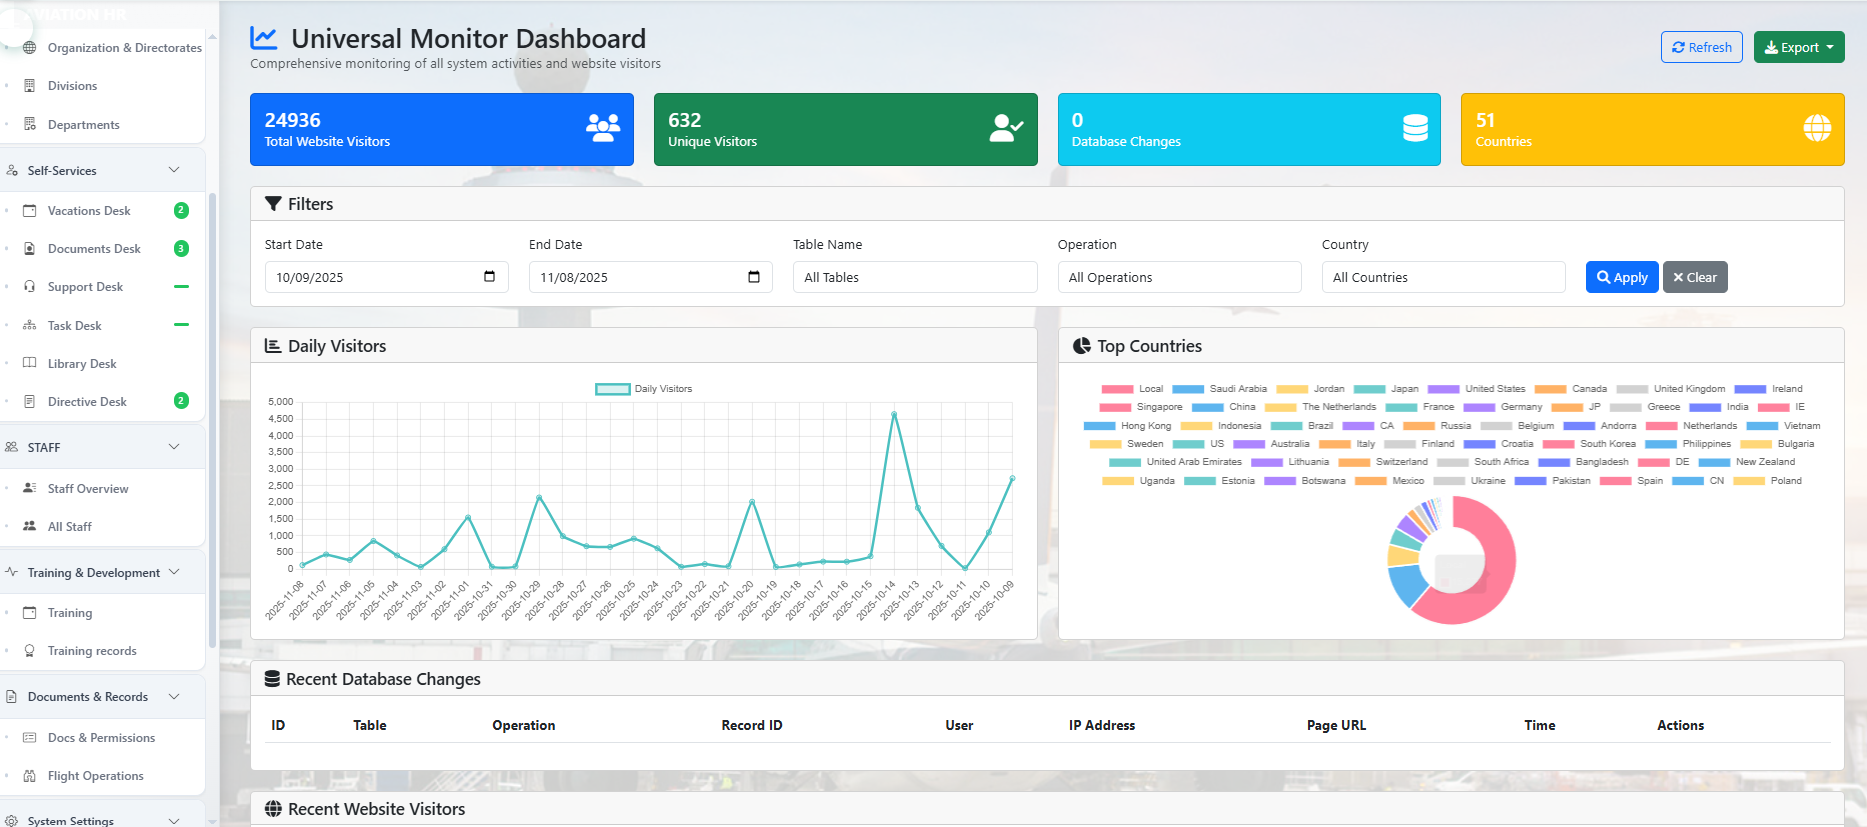This screenshot has height=827, width=1867.
Task: Open Documents Desk in the sidebar
Action: pyautogui.click(x=94, y=249)
